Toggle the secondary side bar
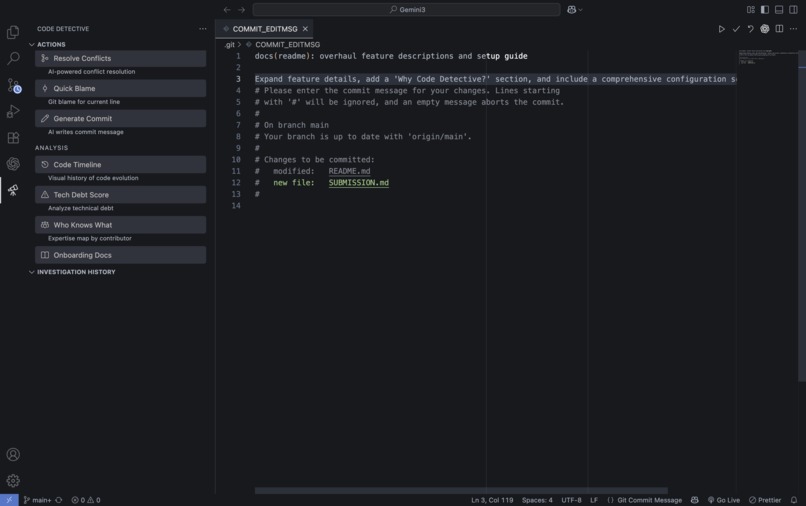806x506 pixels. [x=794, y=9]
